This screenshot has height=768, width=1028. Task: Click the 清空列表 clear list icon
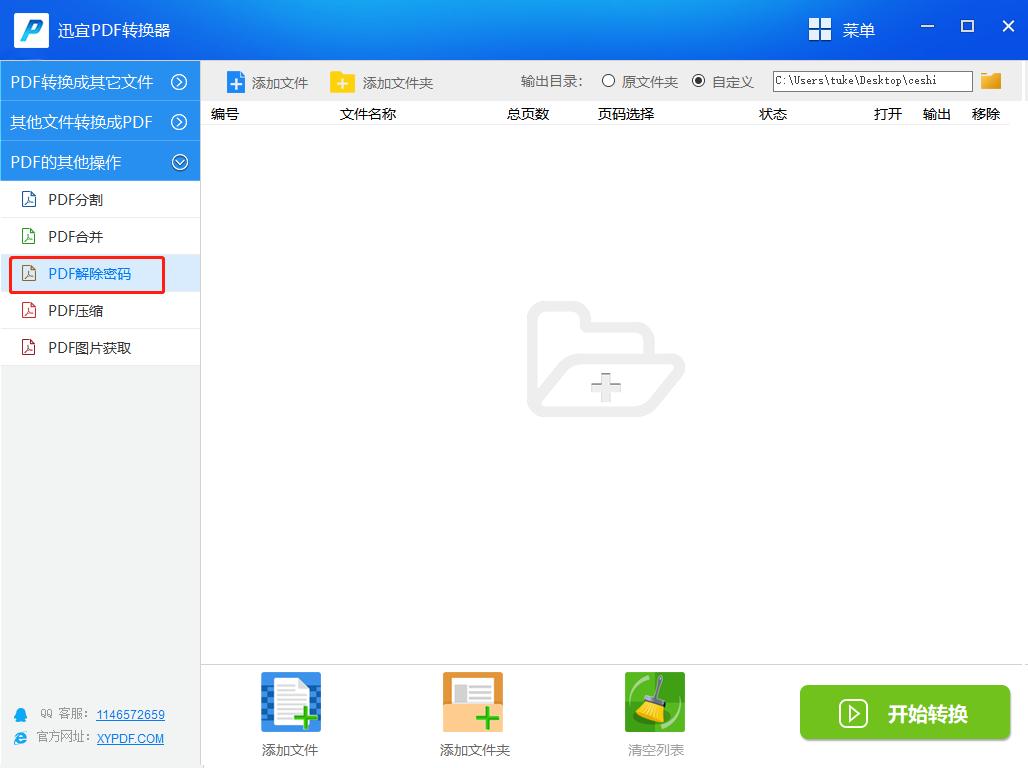[654, 701]
